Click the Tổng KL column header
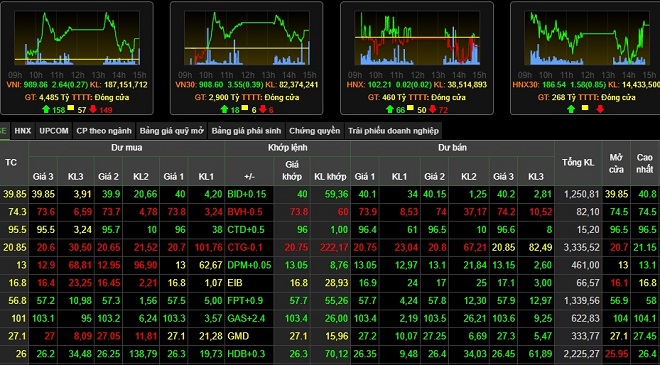This screenshot has width=660, height=365. tap(578, 162)
